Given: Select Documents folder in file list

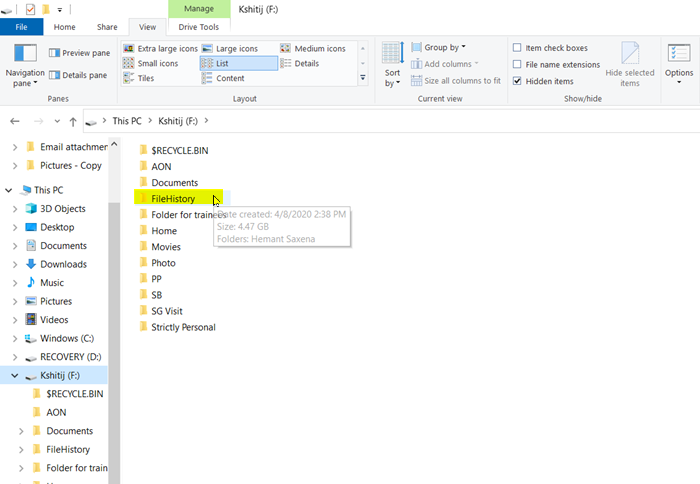Looking at the screenshot, I should (169, 183).
